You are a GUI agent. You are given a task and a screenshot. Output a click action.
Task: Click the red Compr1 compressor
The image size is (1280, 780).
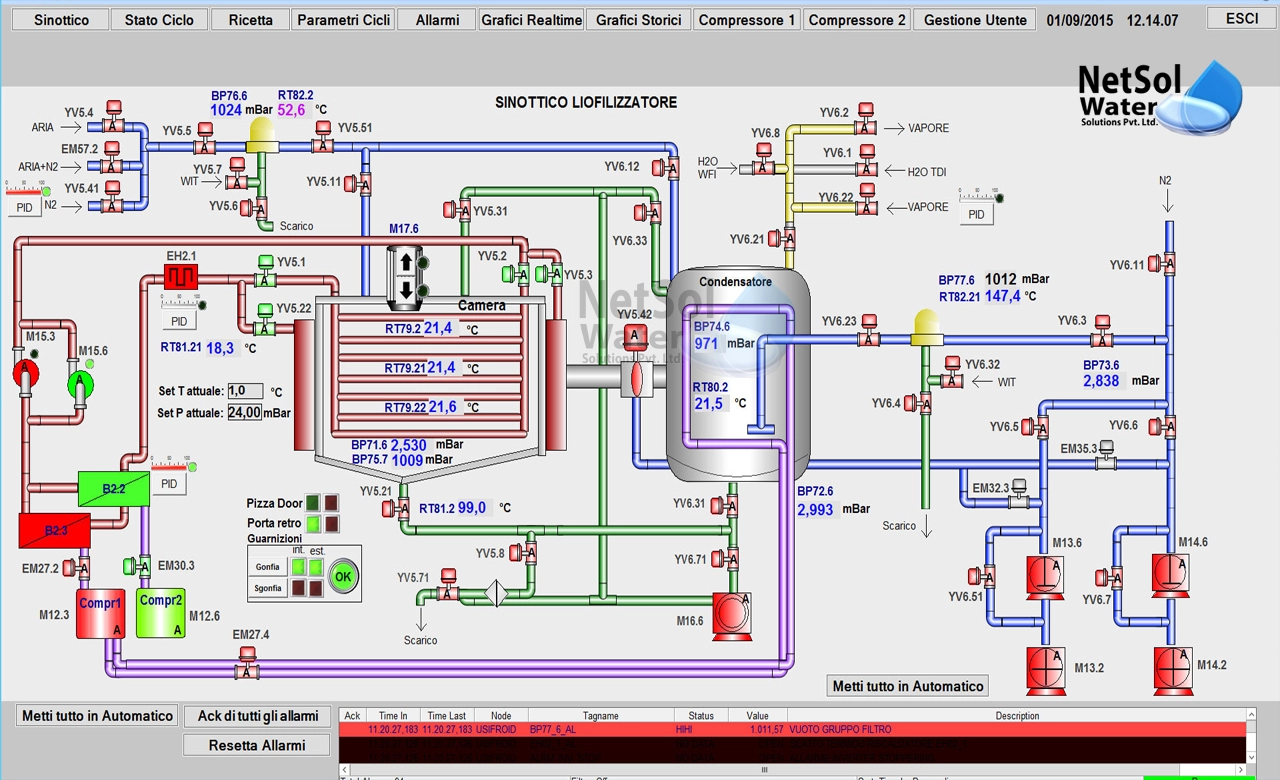coord(101,613)
